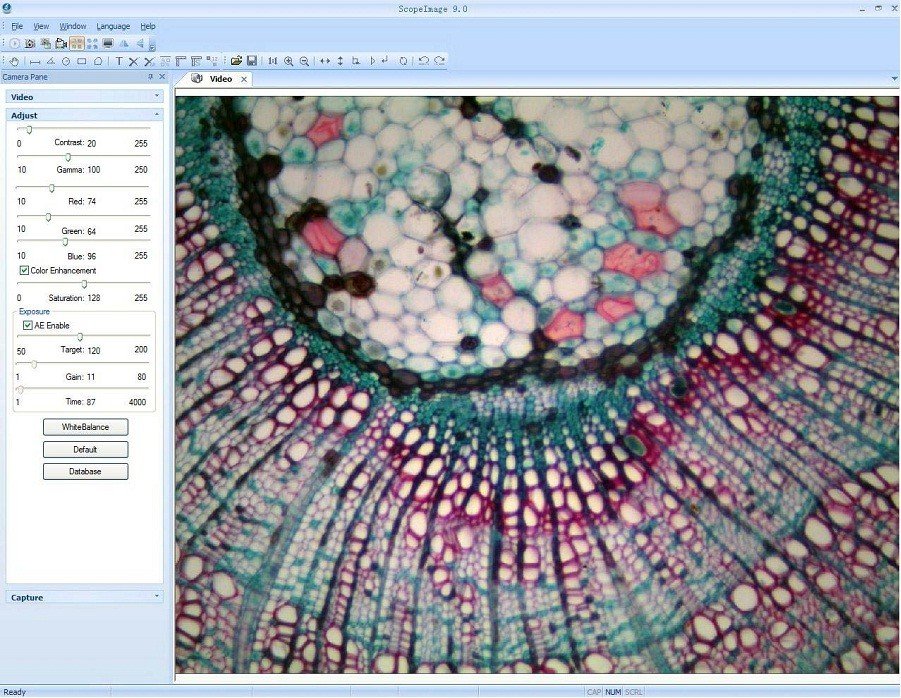Select the angle measurement tool
901x698 pixels.
tap(51, 61)
